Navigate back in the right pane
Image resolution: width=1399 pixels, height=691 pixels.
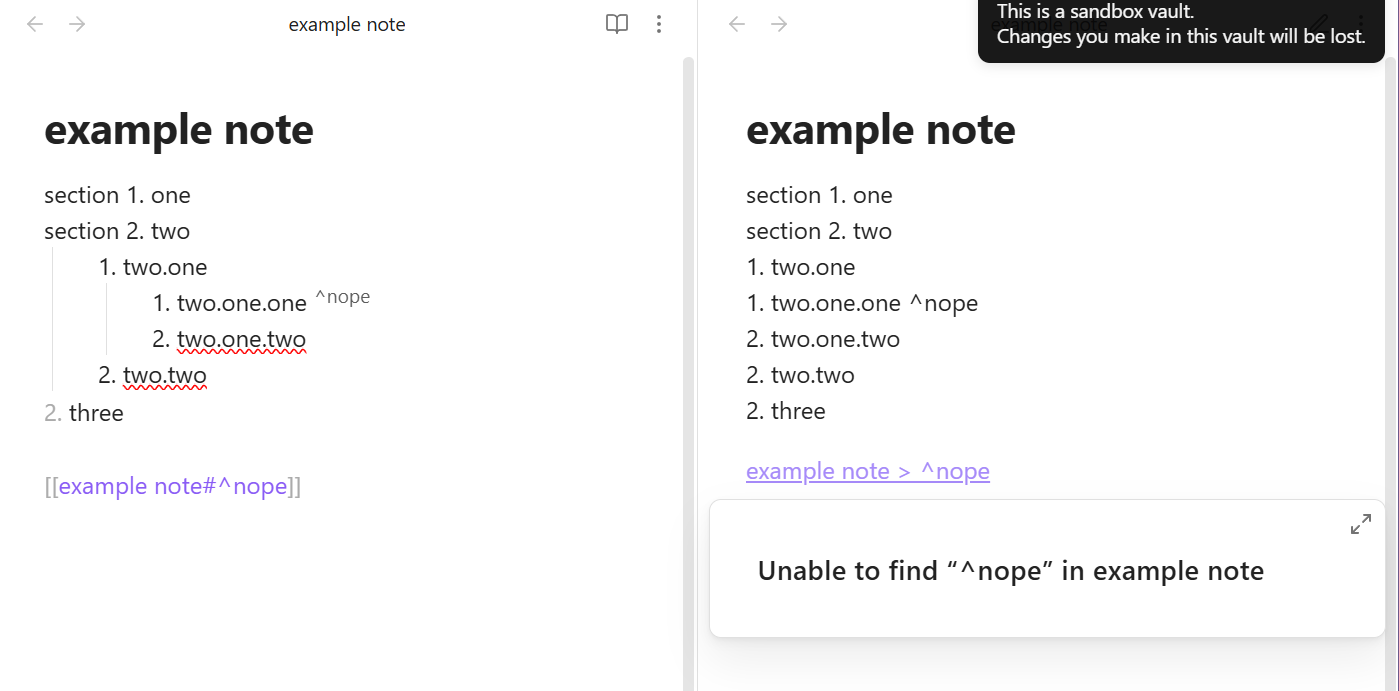(x=737, y=24)
